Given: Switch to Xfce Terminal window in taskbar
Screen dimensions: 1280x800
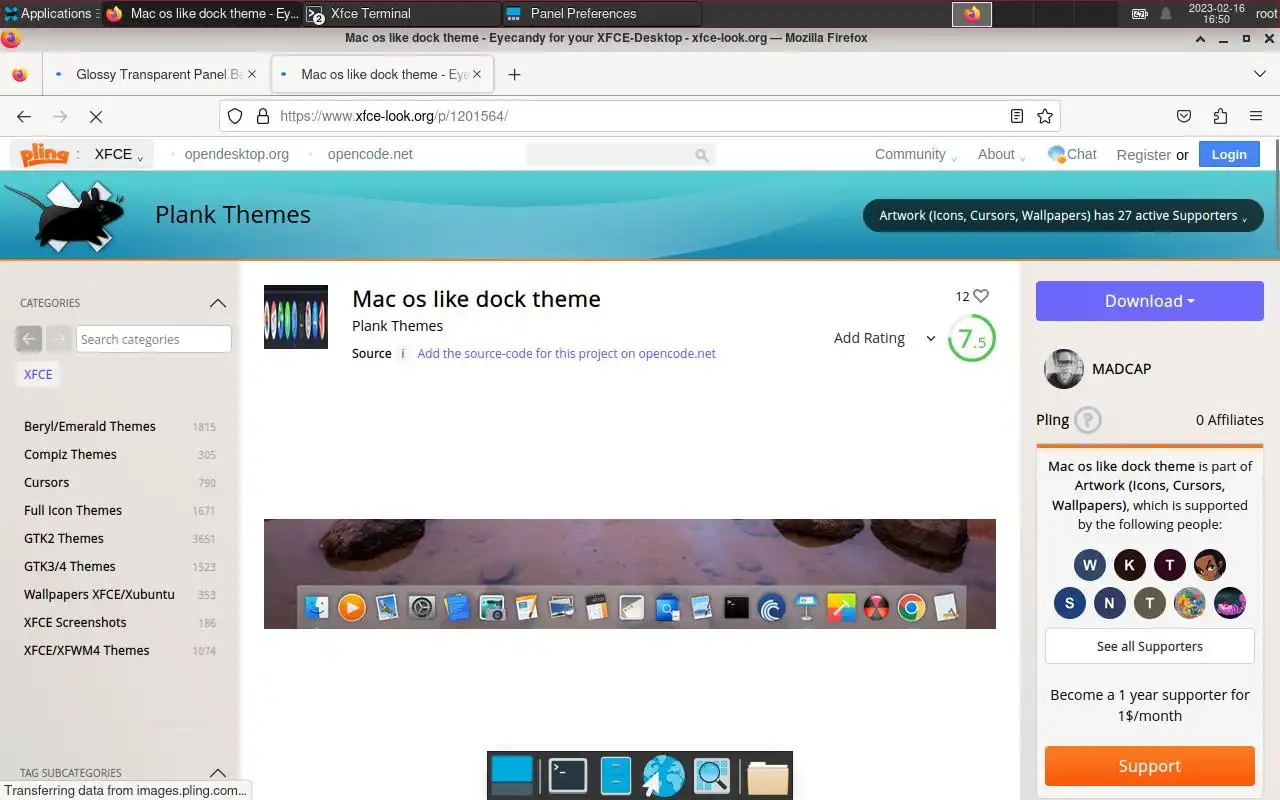Looking at the screenshot, I should click(401, 13).
